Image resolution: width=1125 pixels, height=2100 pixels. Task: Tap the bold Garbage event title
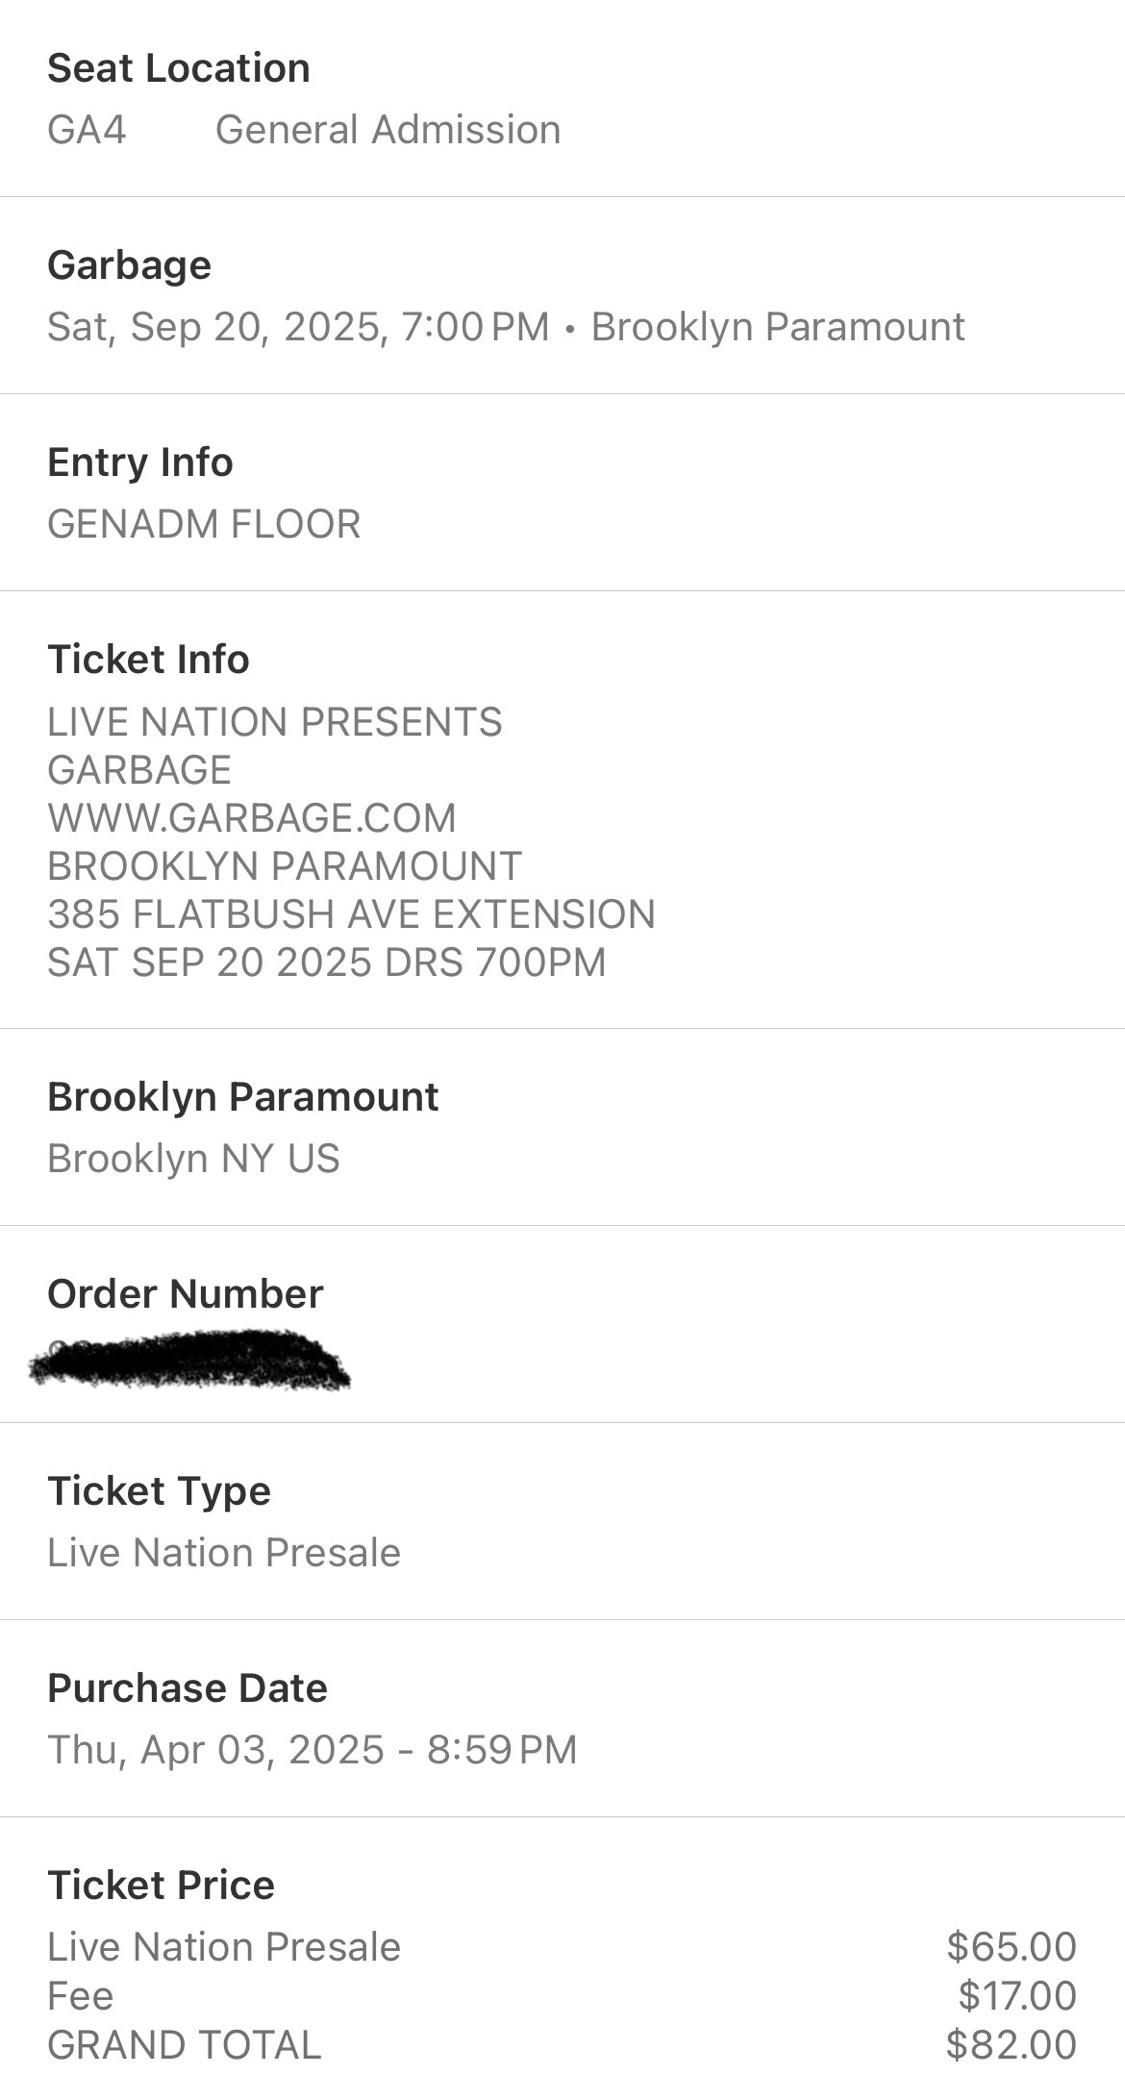click(x=129, y=265)
